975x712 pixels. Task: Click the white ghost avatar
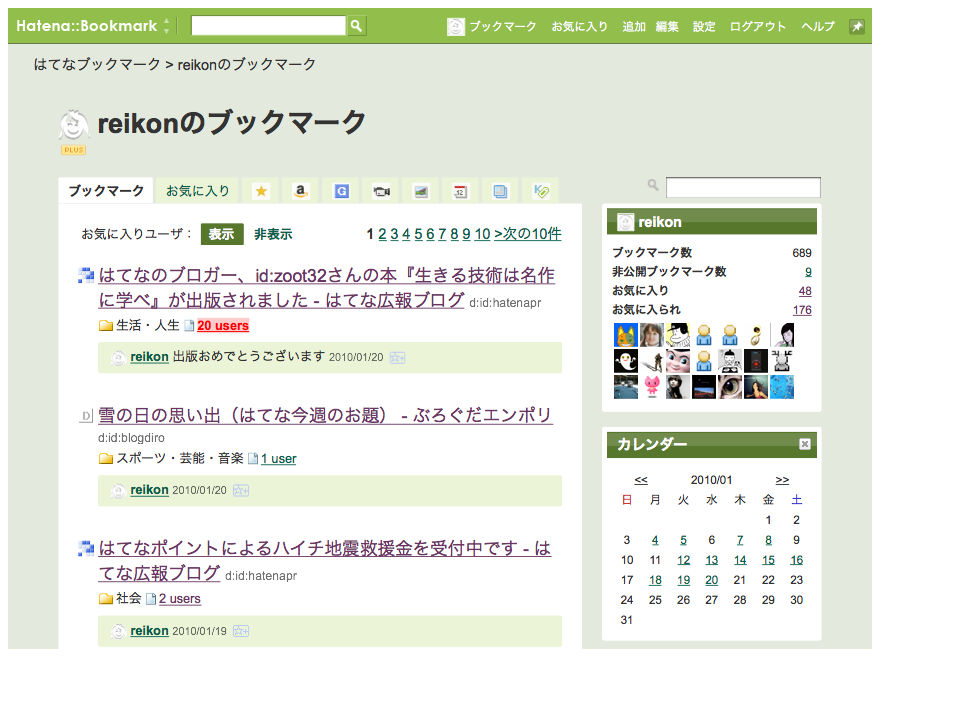(626, 361)
